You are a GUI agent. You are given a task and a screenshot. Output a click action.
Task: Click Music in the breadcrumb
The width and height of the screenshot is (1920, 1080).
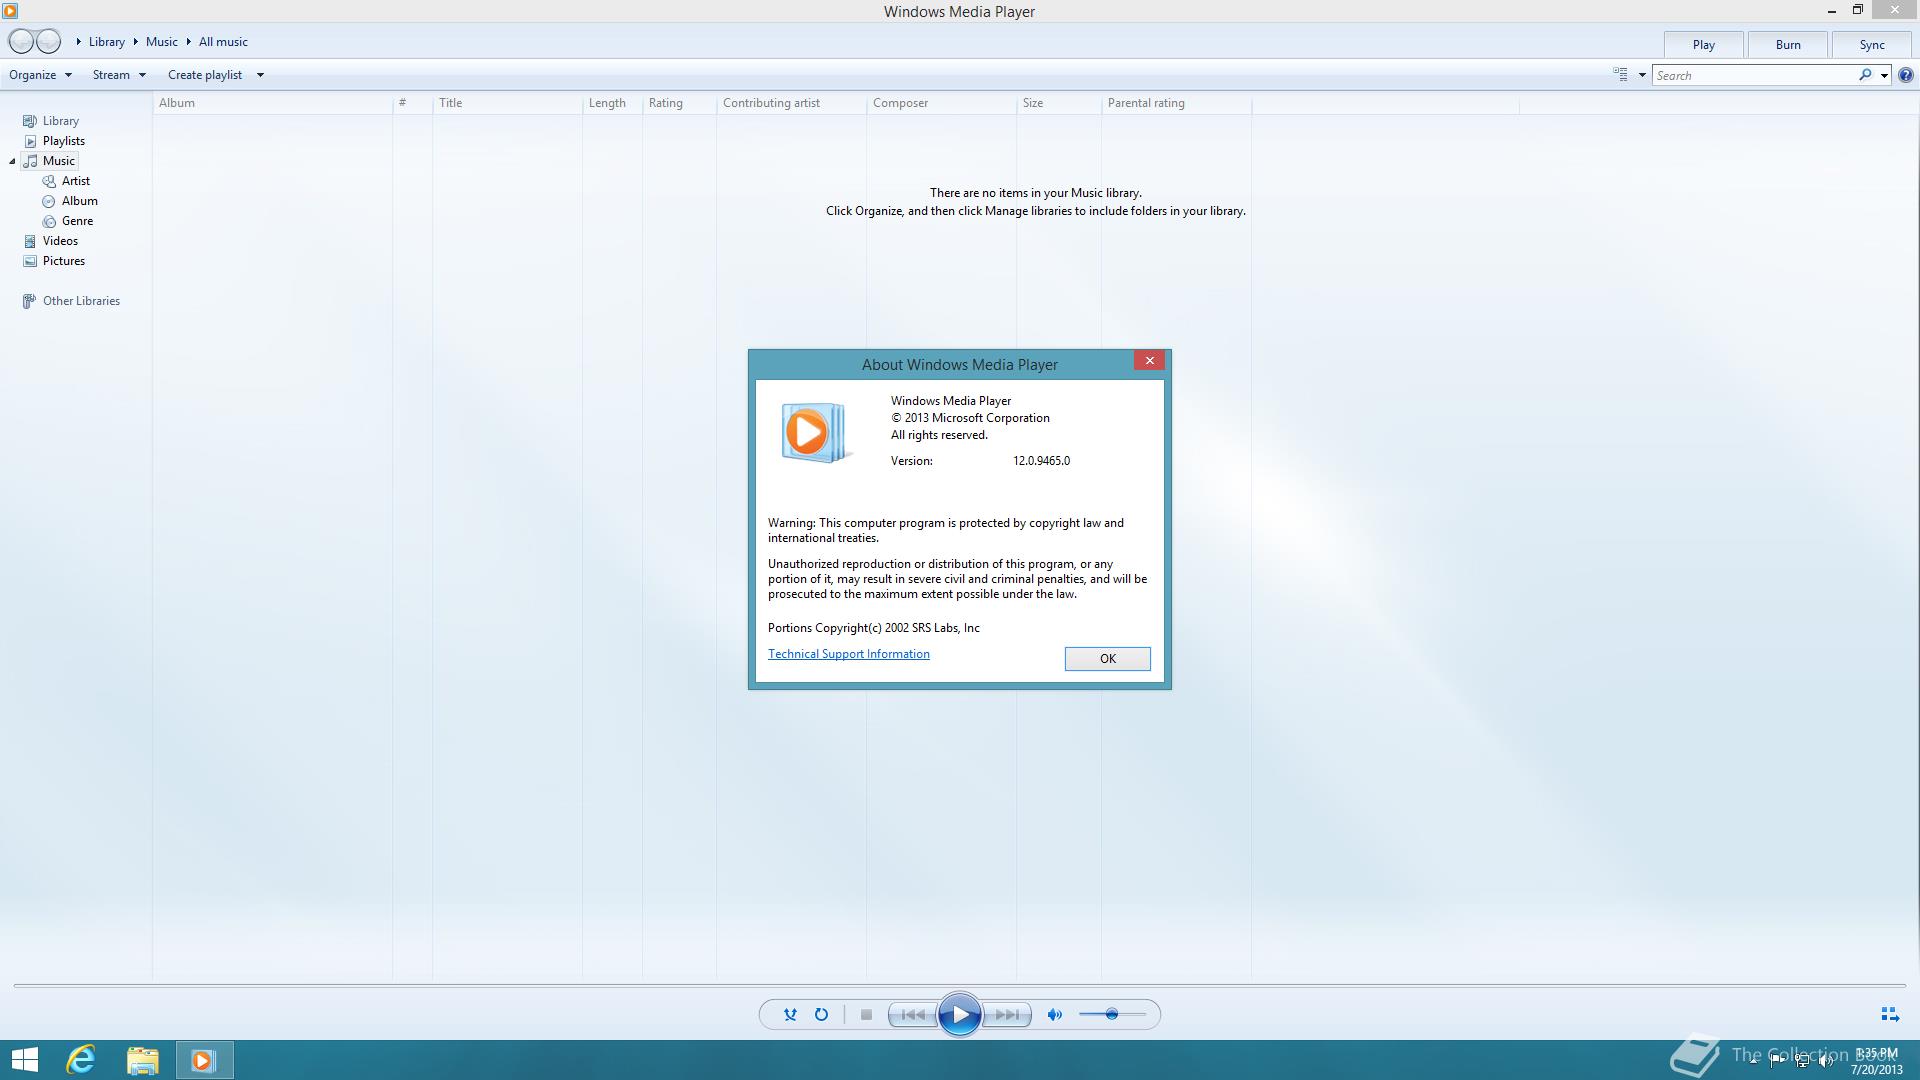162,42
